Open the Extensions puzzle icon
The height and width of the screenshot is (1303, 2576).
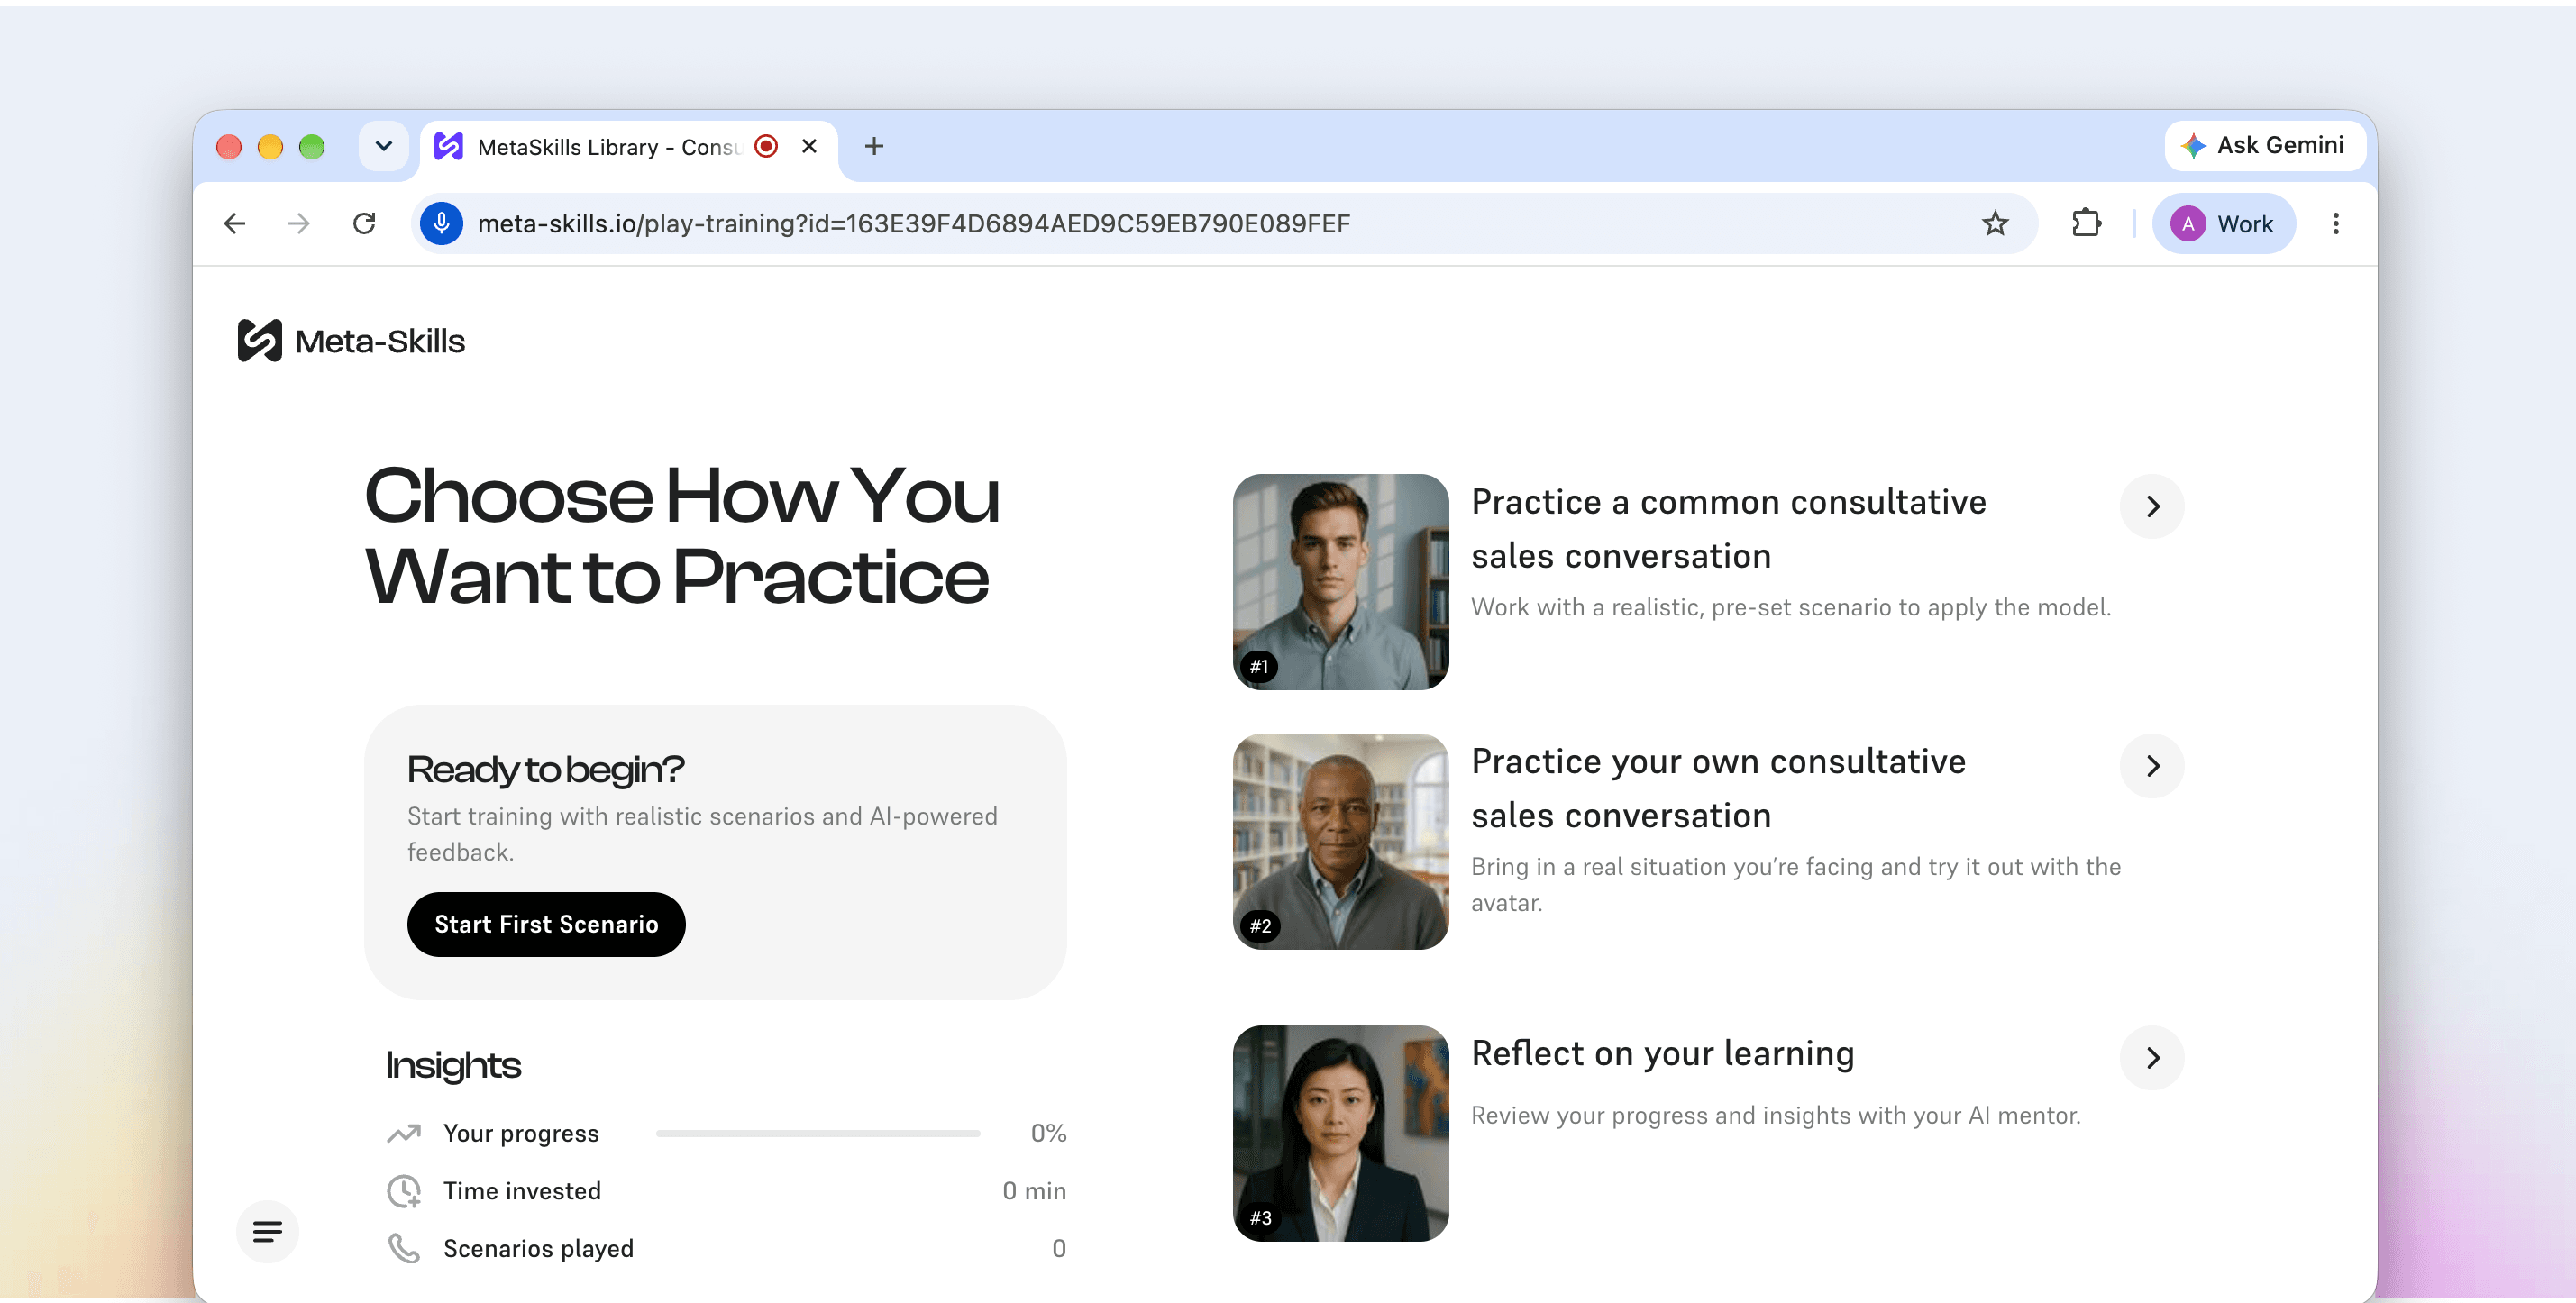(2086, 223)
